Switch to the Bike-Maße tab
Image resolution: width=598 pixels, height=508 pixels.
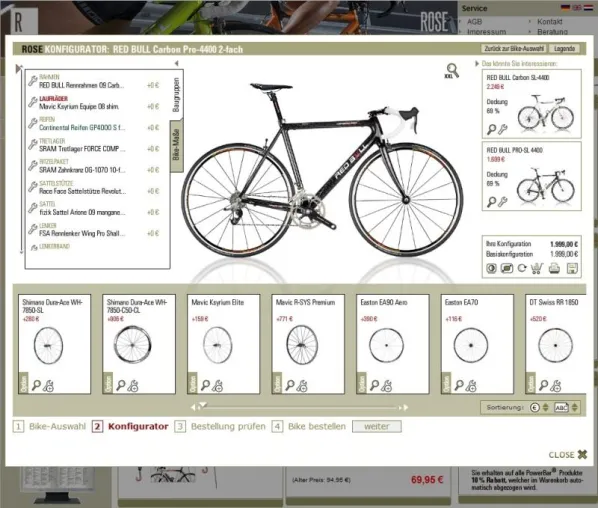(x=176, y=145)
